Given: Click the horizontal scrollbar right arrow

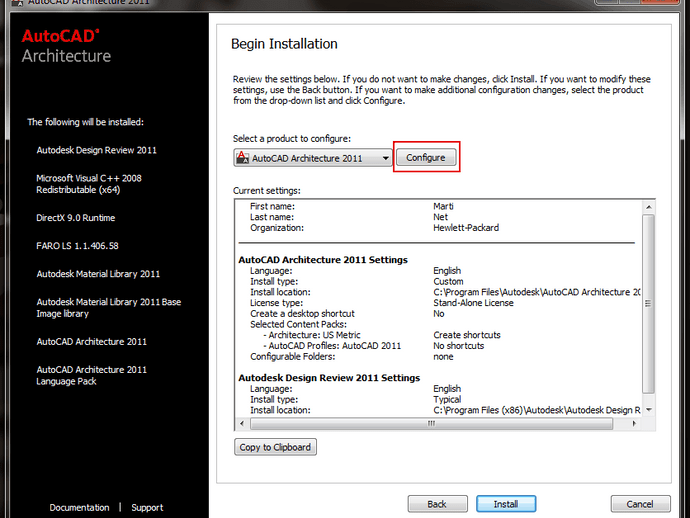Looking at the screenshot, I should [x=634, y=423].
